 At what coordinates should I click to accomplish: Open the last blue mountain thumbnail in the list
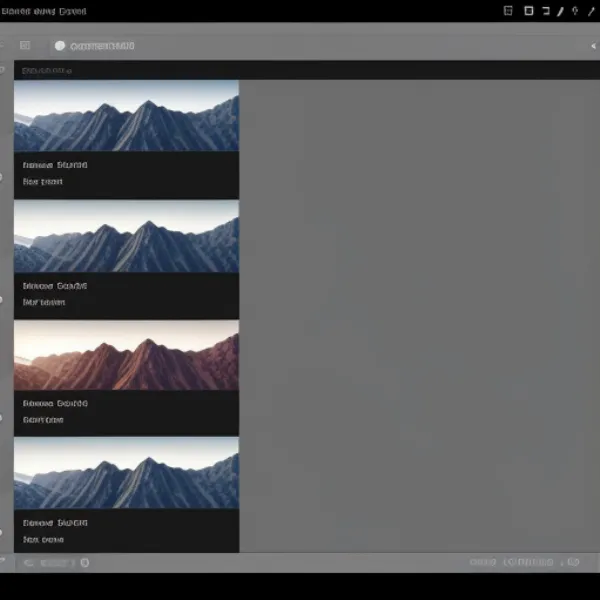tap(126, 473)
